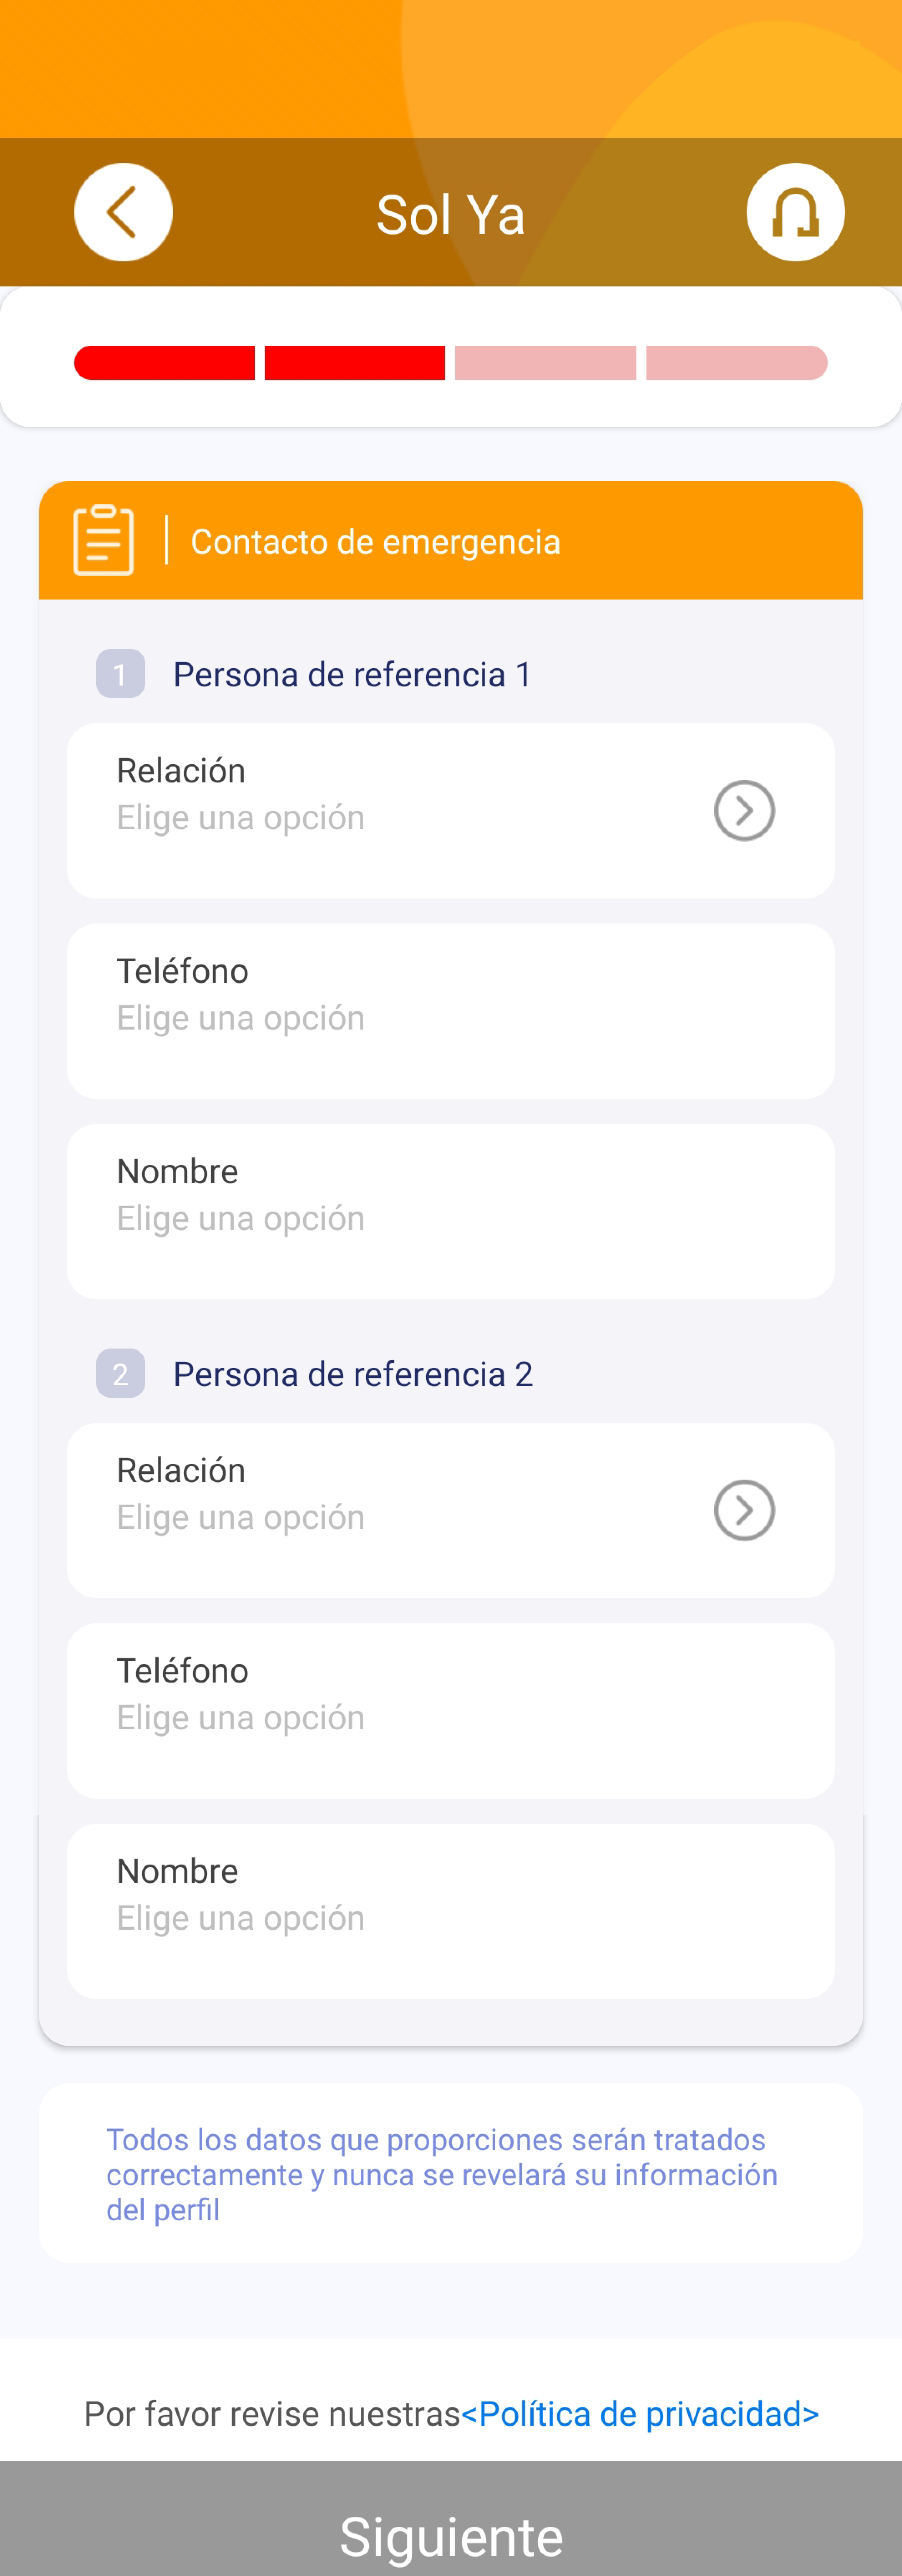This screenshot has height=2576, width=902.
Task: Expand Relación chevron for reference person 2
Action: 744,1510
